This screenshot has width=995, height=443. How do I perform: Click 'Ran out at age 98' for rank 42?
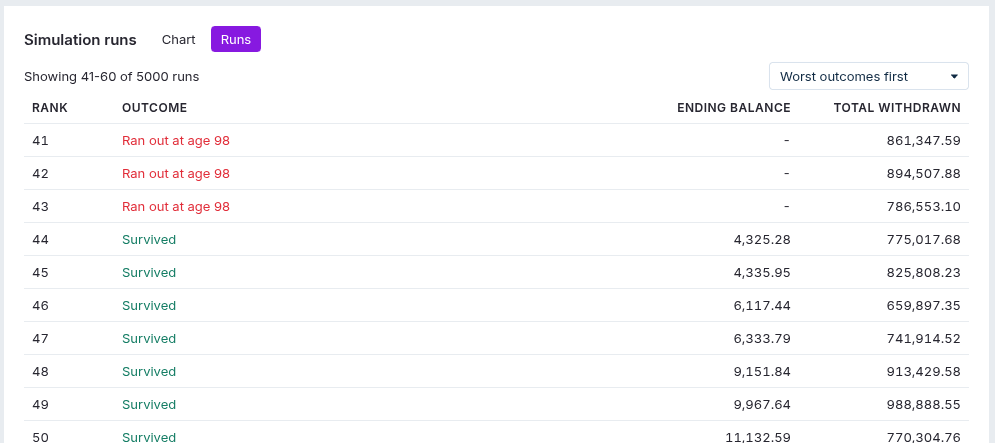click(x=176, y=173)
